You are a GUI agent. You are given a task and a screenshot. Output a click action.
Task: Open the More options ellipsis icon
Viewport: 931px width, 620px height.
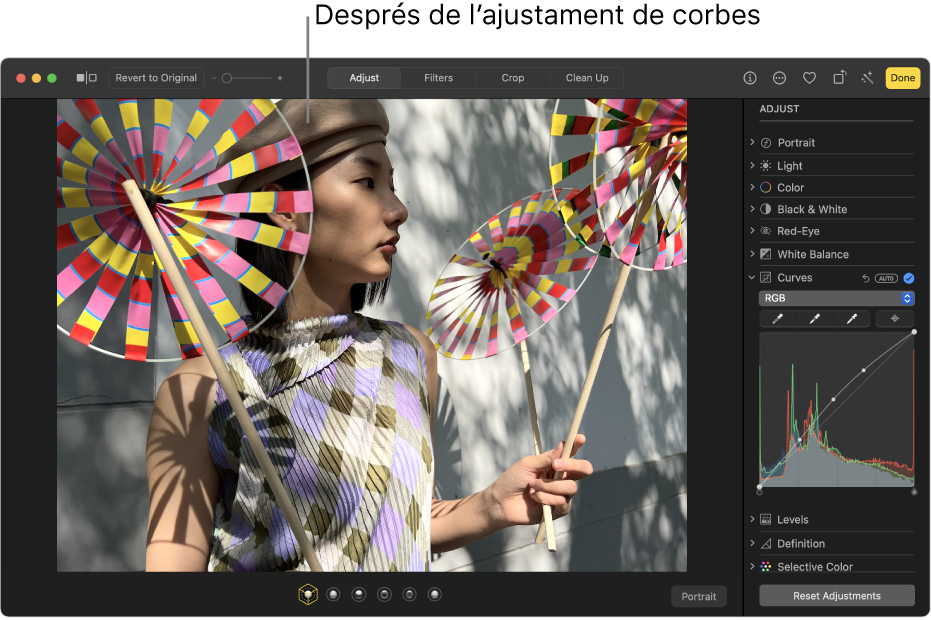pos(780,78)
